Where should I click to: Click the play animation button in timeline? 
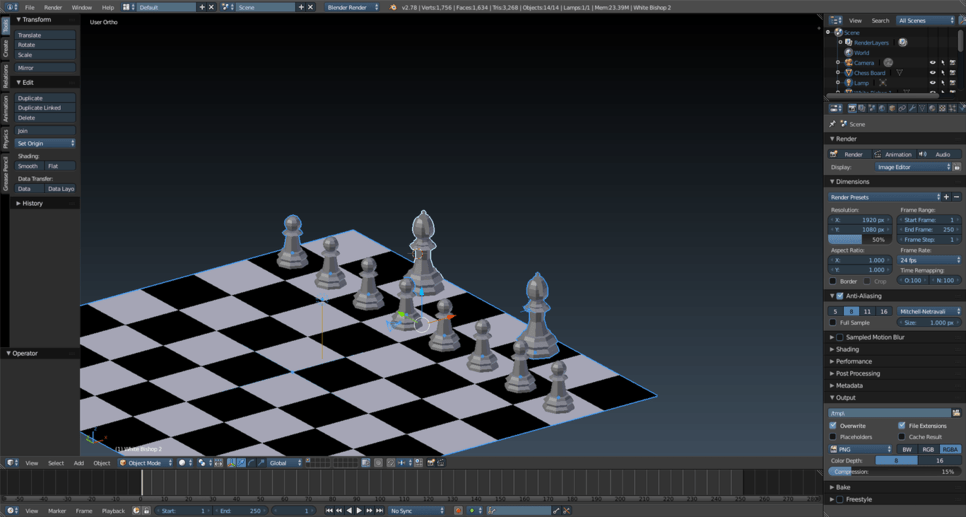coord(359,510)
